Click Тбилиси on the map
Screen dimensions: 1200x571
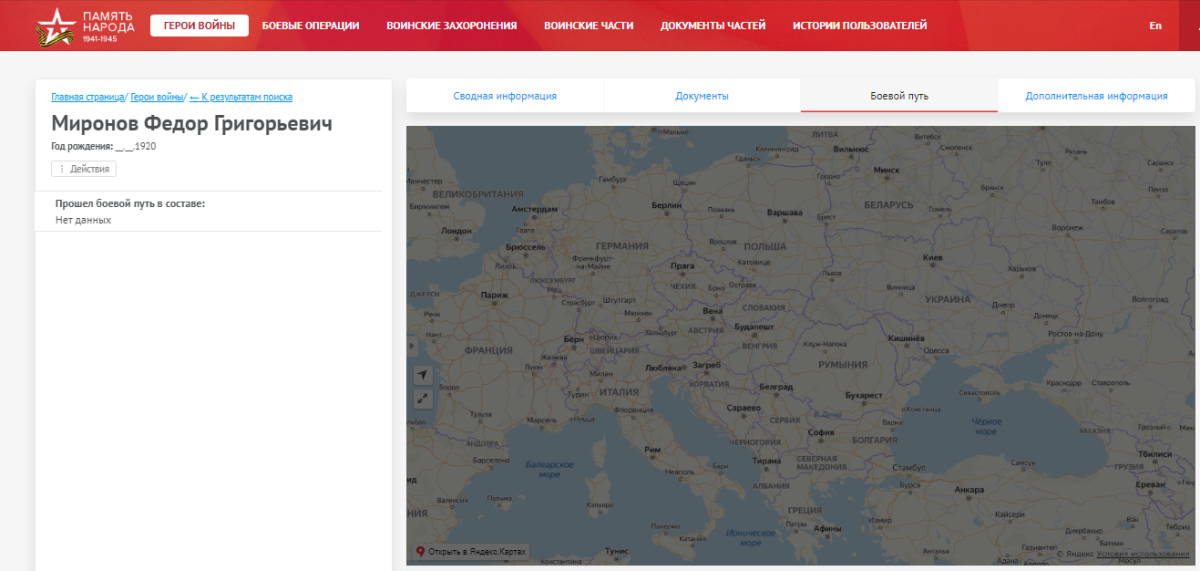pos(1154,455)
